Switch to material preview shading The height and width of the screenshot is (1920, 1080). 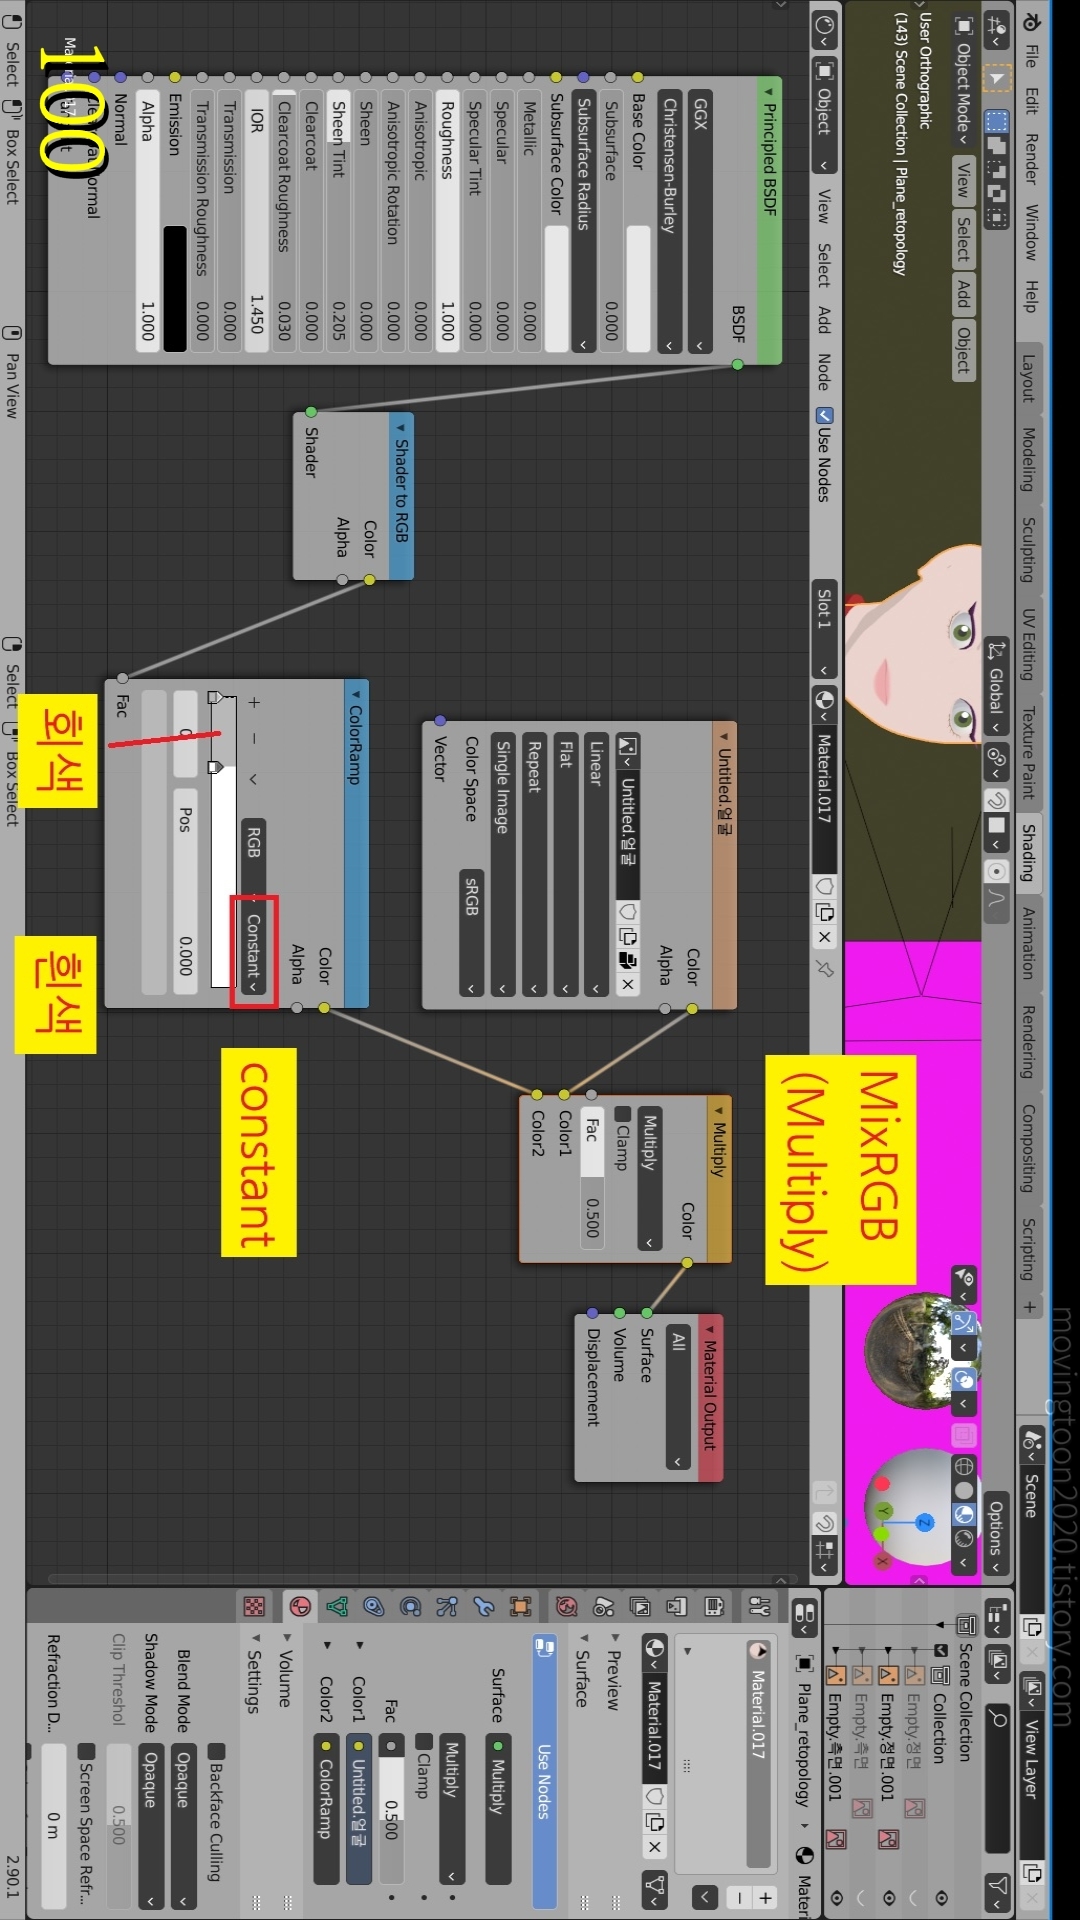click(x=964, y=1514)
